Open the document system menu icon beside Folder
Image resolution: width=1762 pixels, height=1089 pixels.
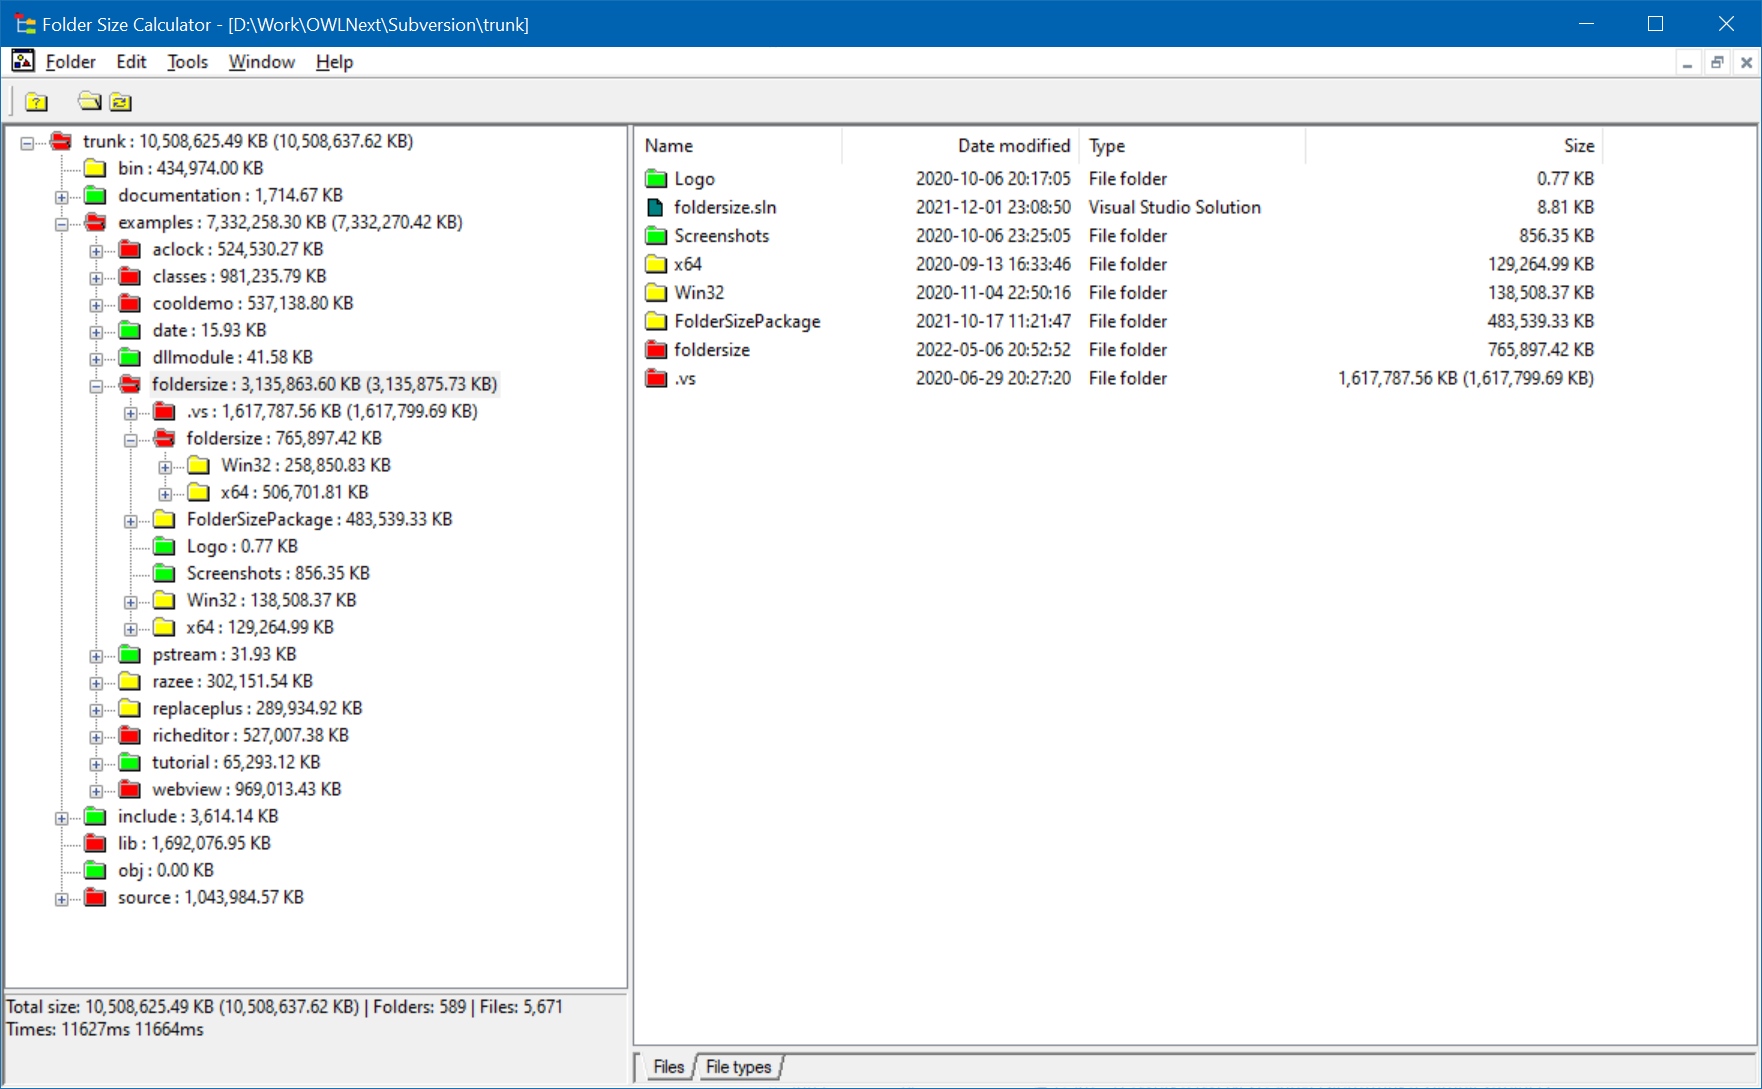click(23, 61)
